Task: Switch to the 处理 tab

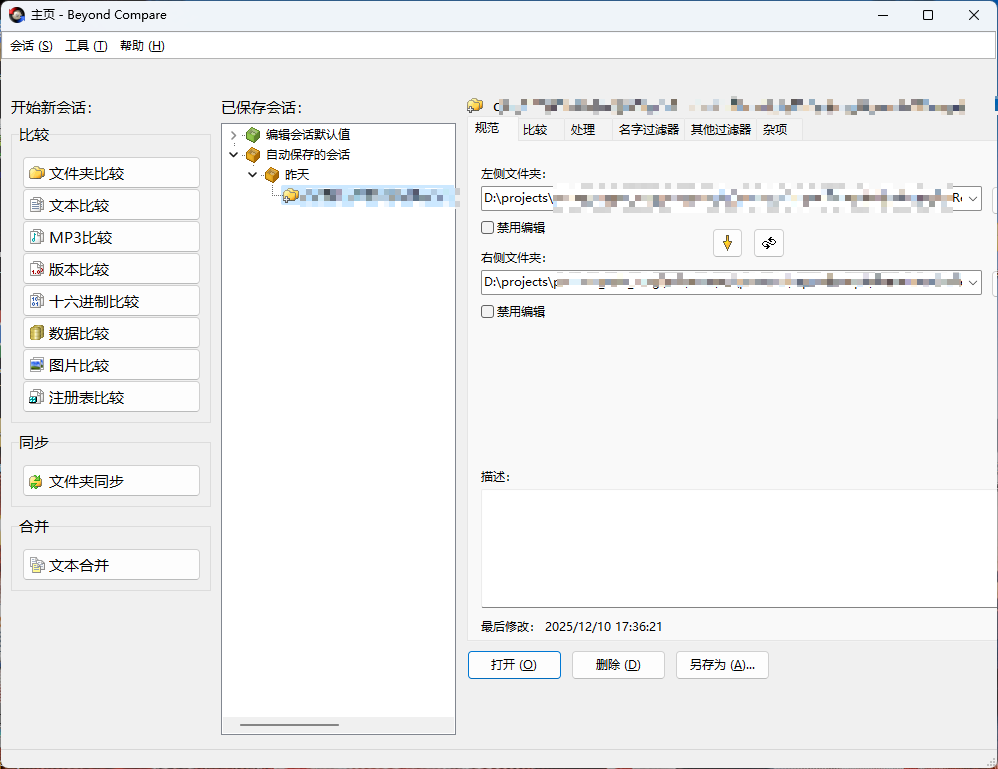Action: (x=583, y=130)
